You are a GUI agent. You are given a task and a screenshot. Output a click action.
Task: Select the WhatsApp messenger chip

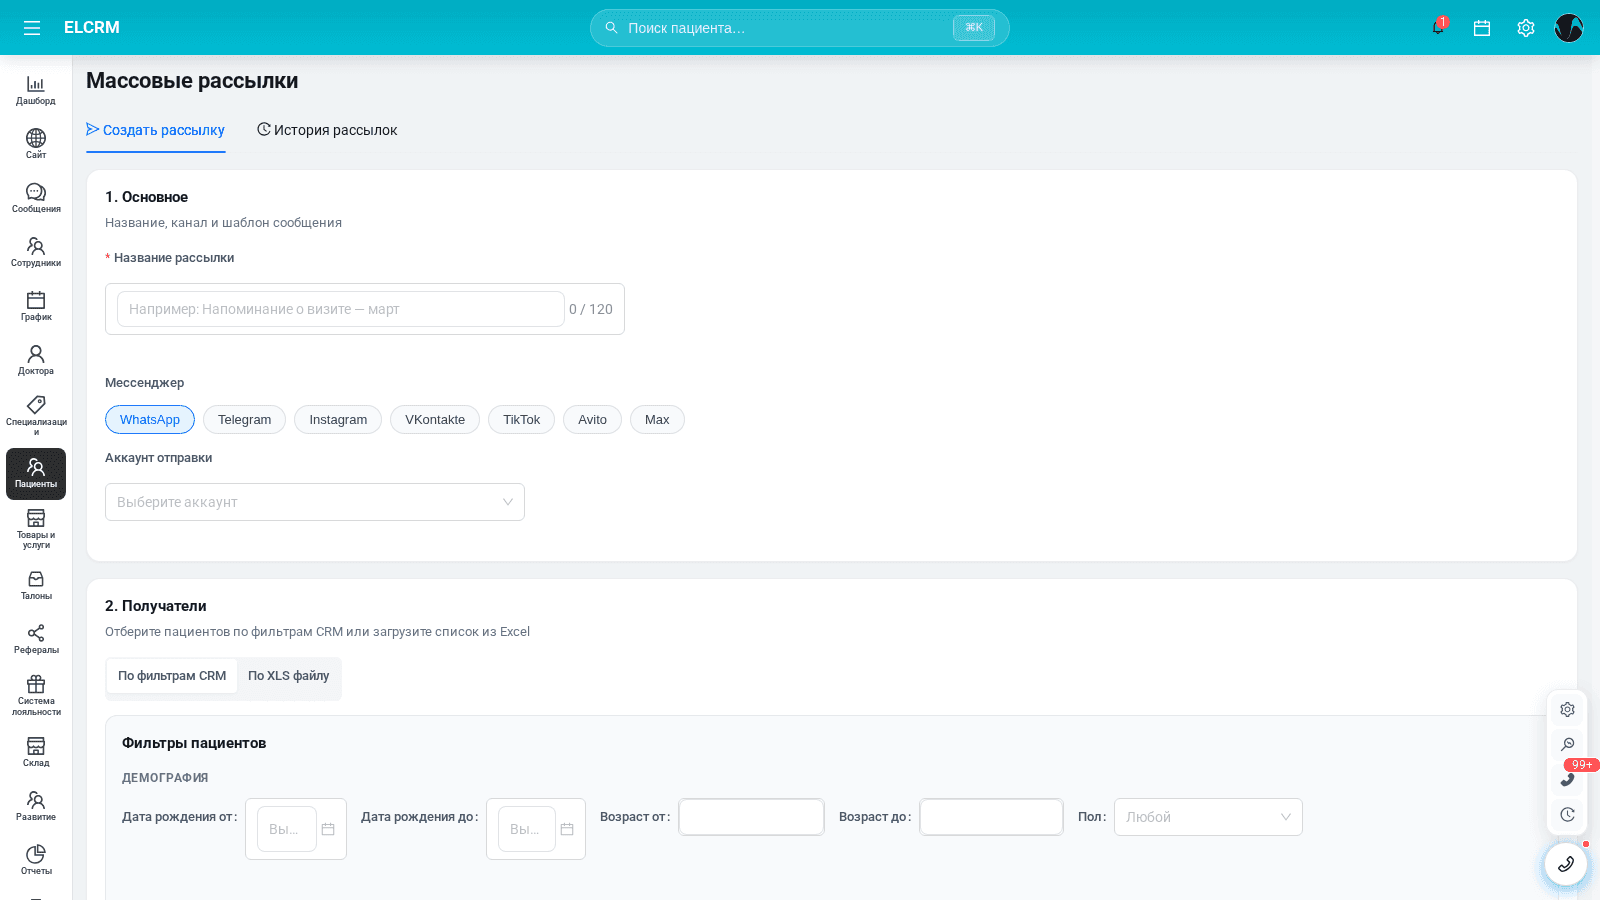pos(150,420)
